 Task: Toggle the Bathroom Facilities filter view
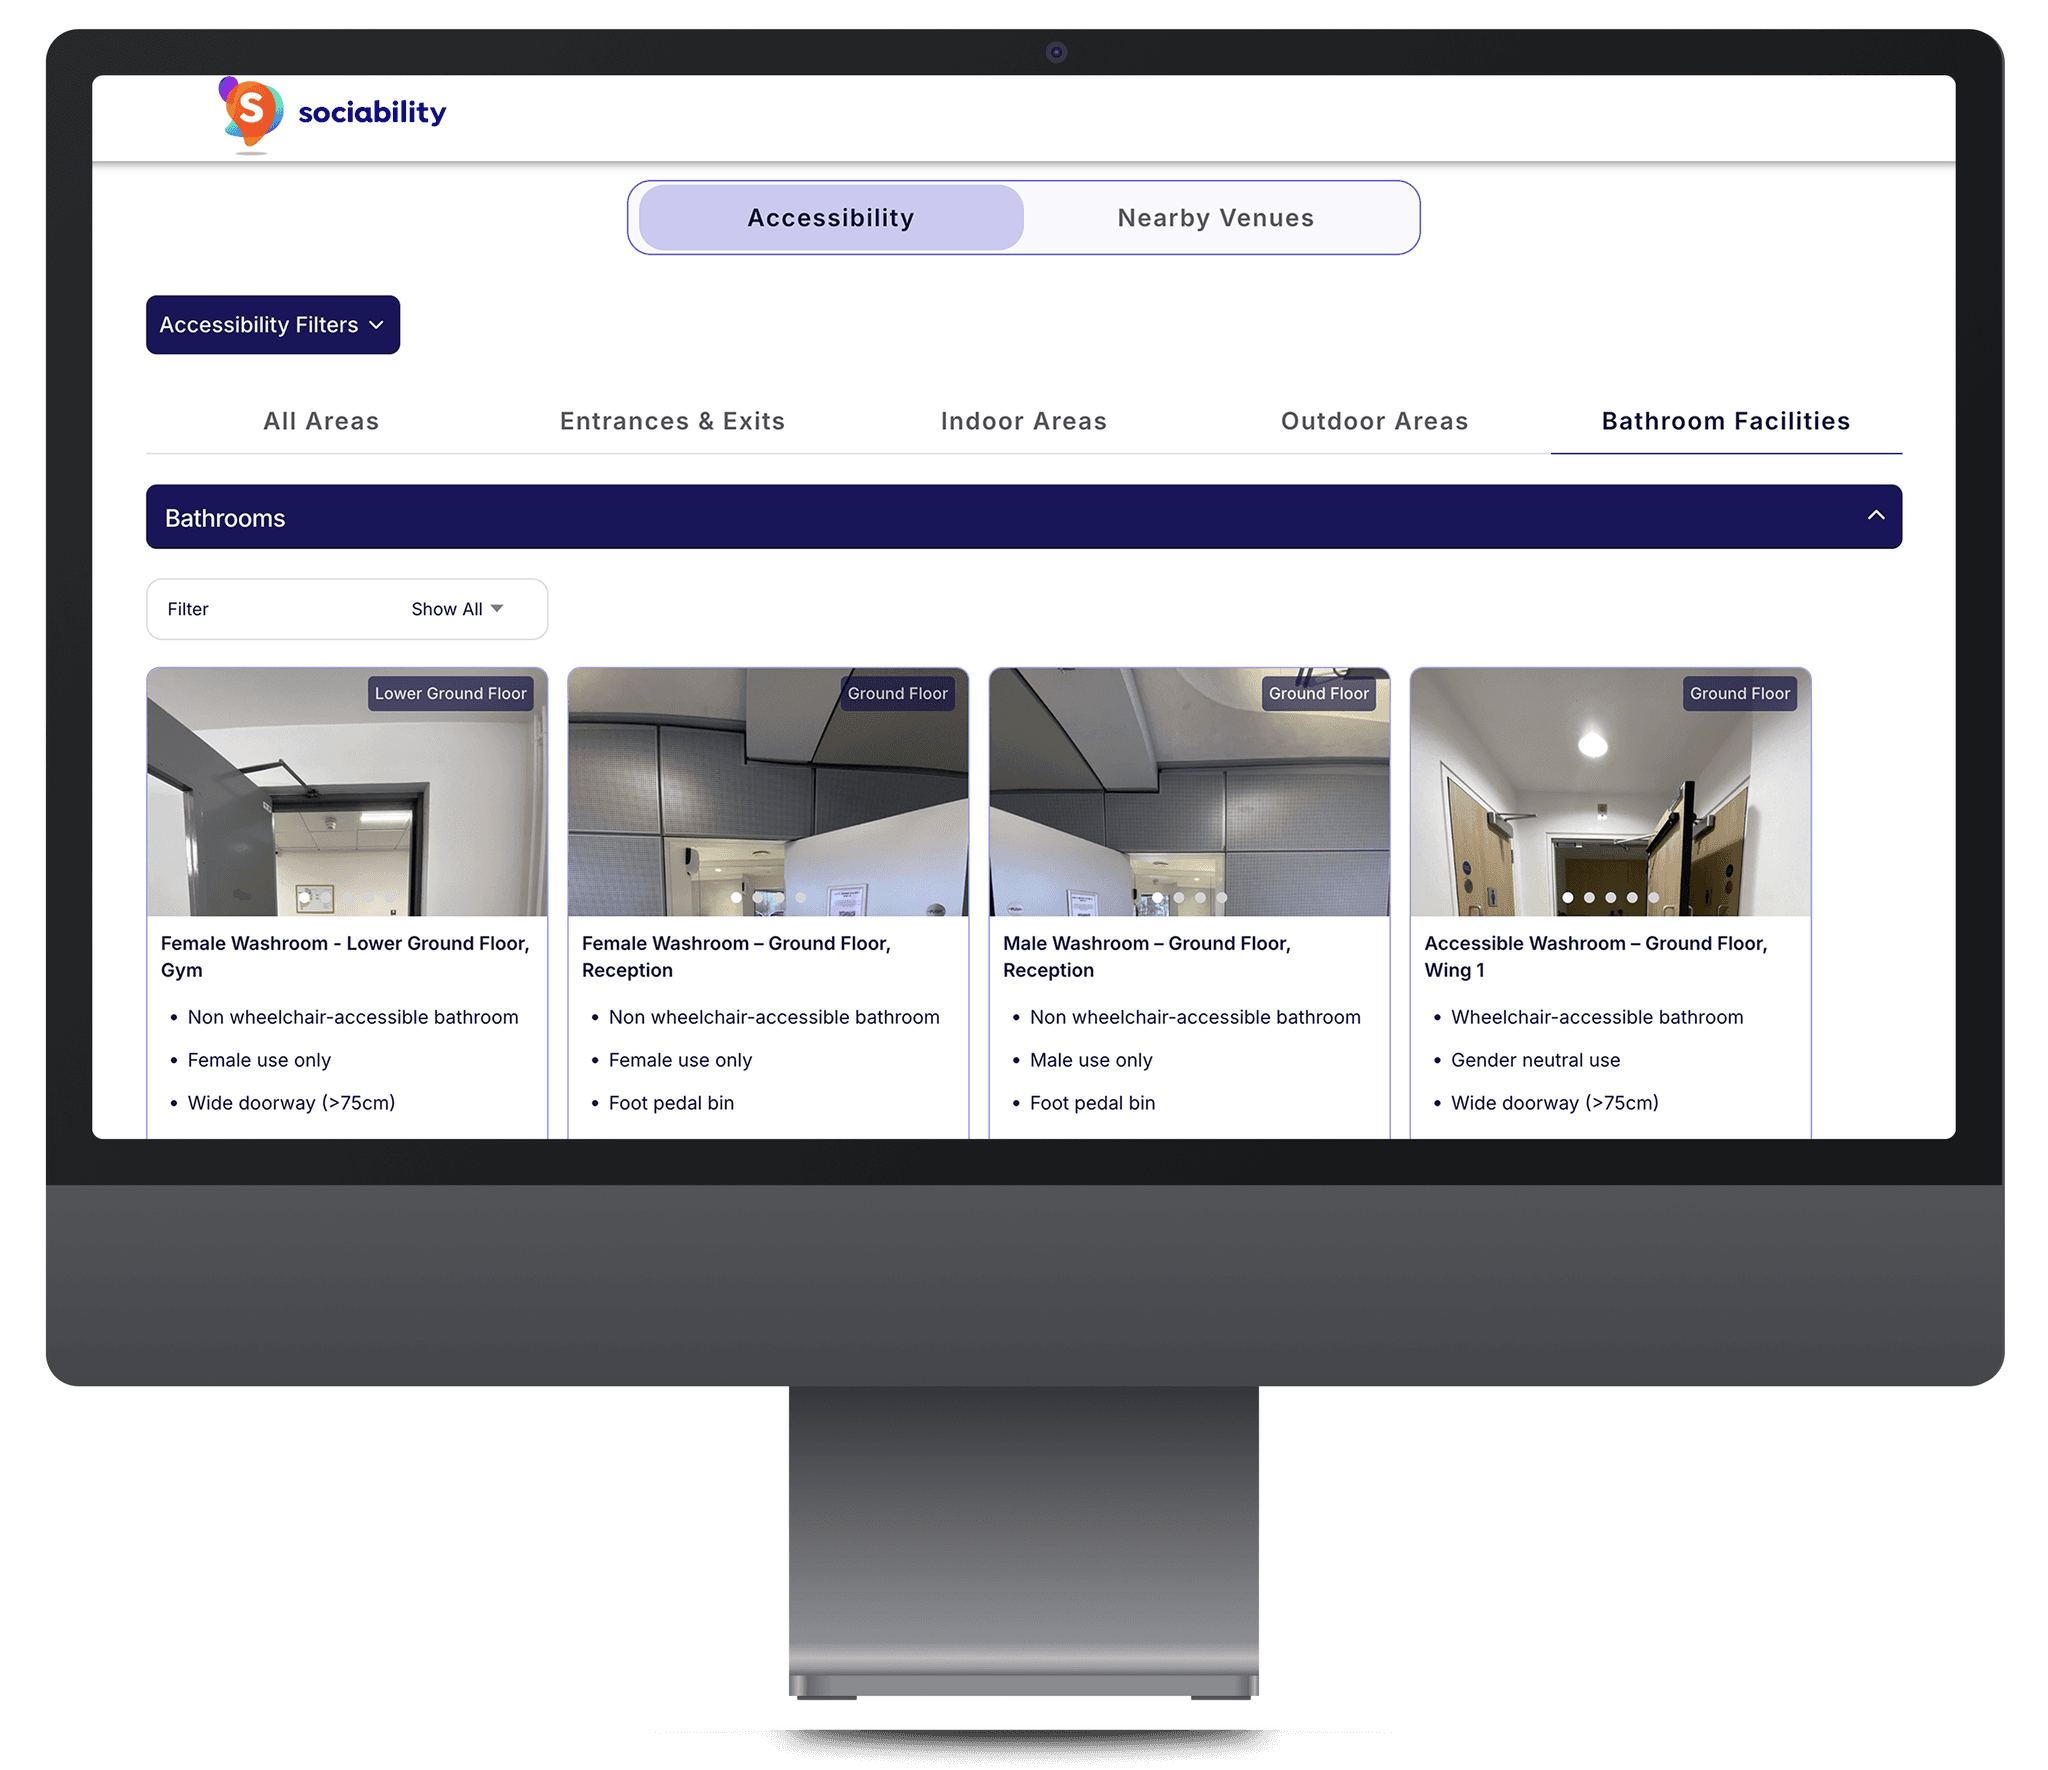tap(1726, 420)
